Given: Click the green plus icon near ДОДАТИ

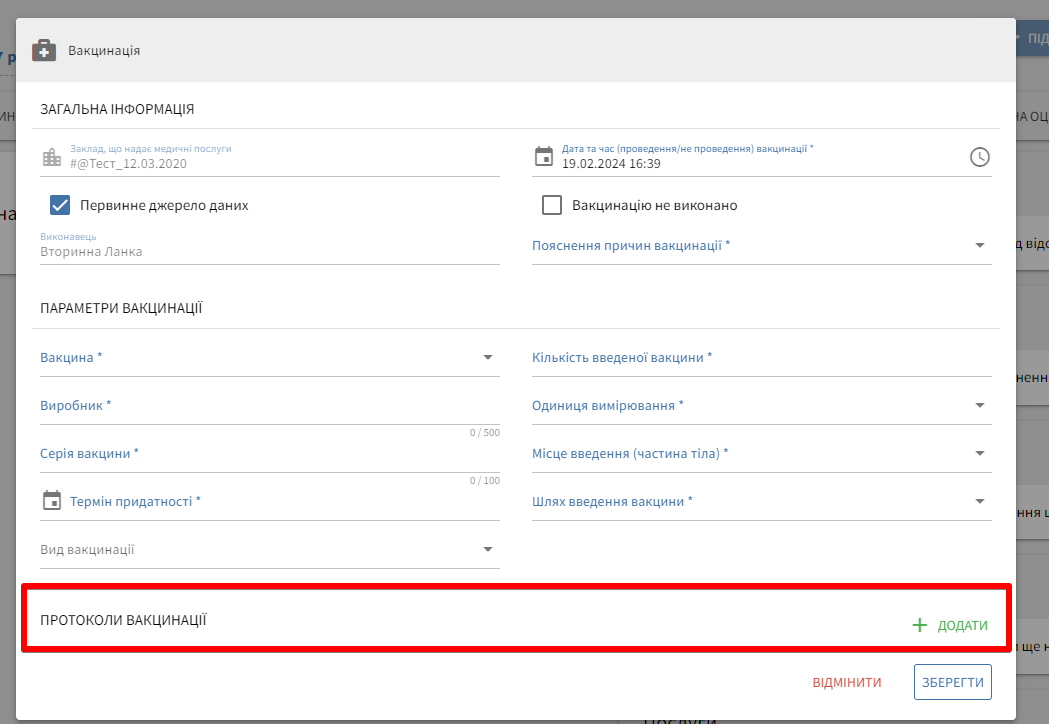Looking at the screenshot, I should tap(919, 625).
